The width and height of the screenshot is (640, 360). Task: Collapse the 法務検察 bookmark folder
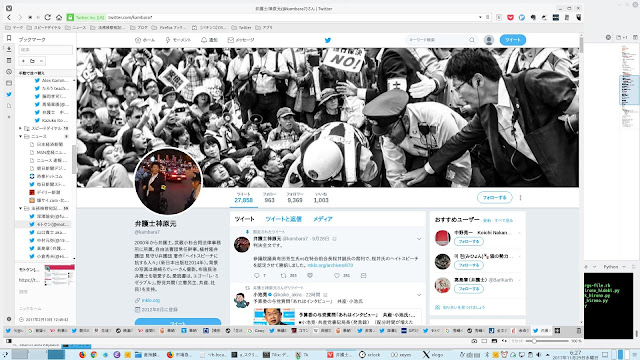20,208
